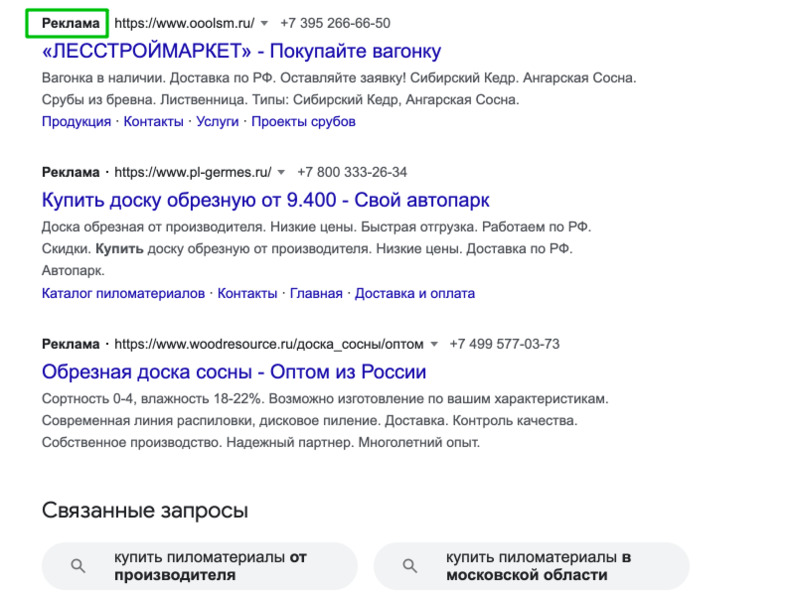
Task: Click Реклама label of woodresource ad
Action: pos(71,345)
